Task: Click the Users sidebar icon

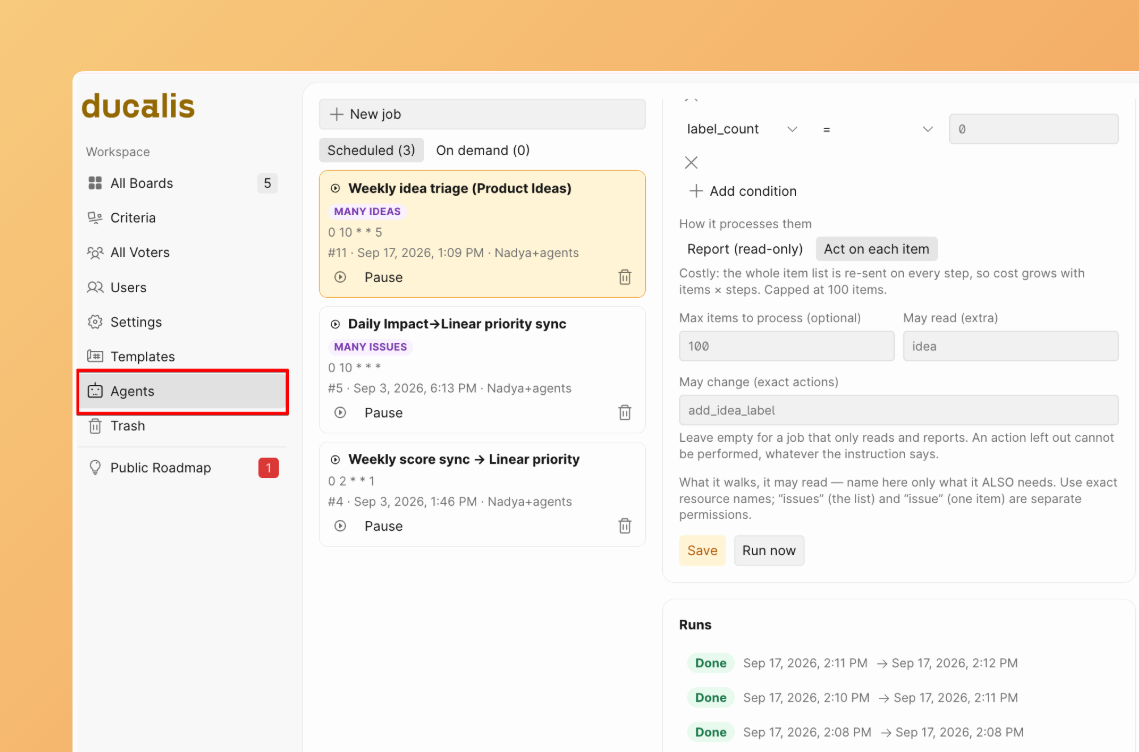Action: click(95, 288)
